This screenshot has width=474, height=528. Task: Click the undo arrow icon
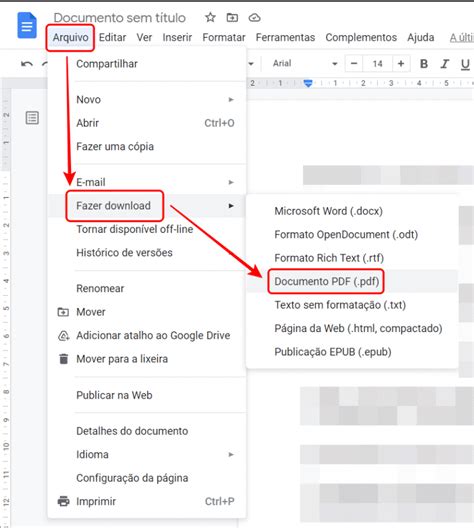(x=27, y=64)
